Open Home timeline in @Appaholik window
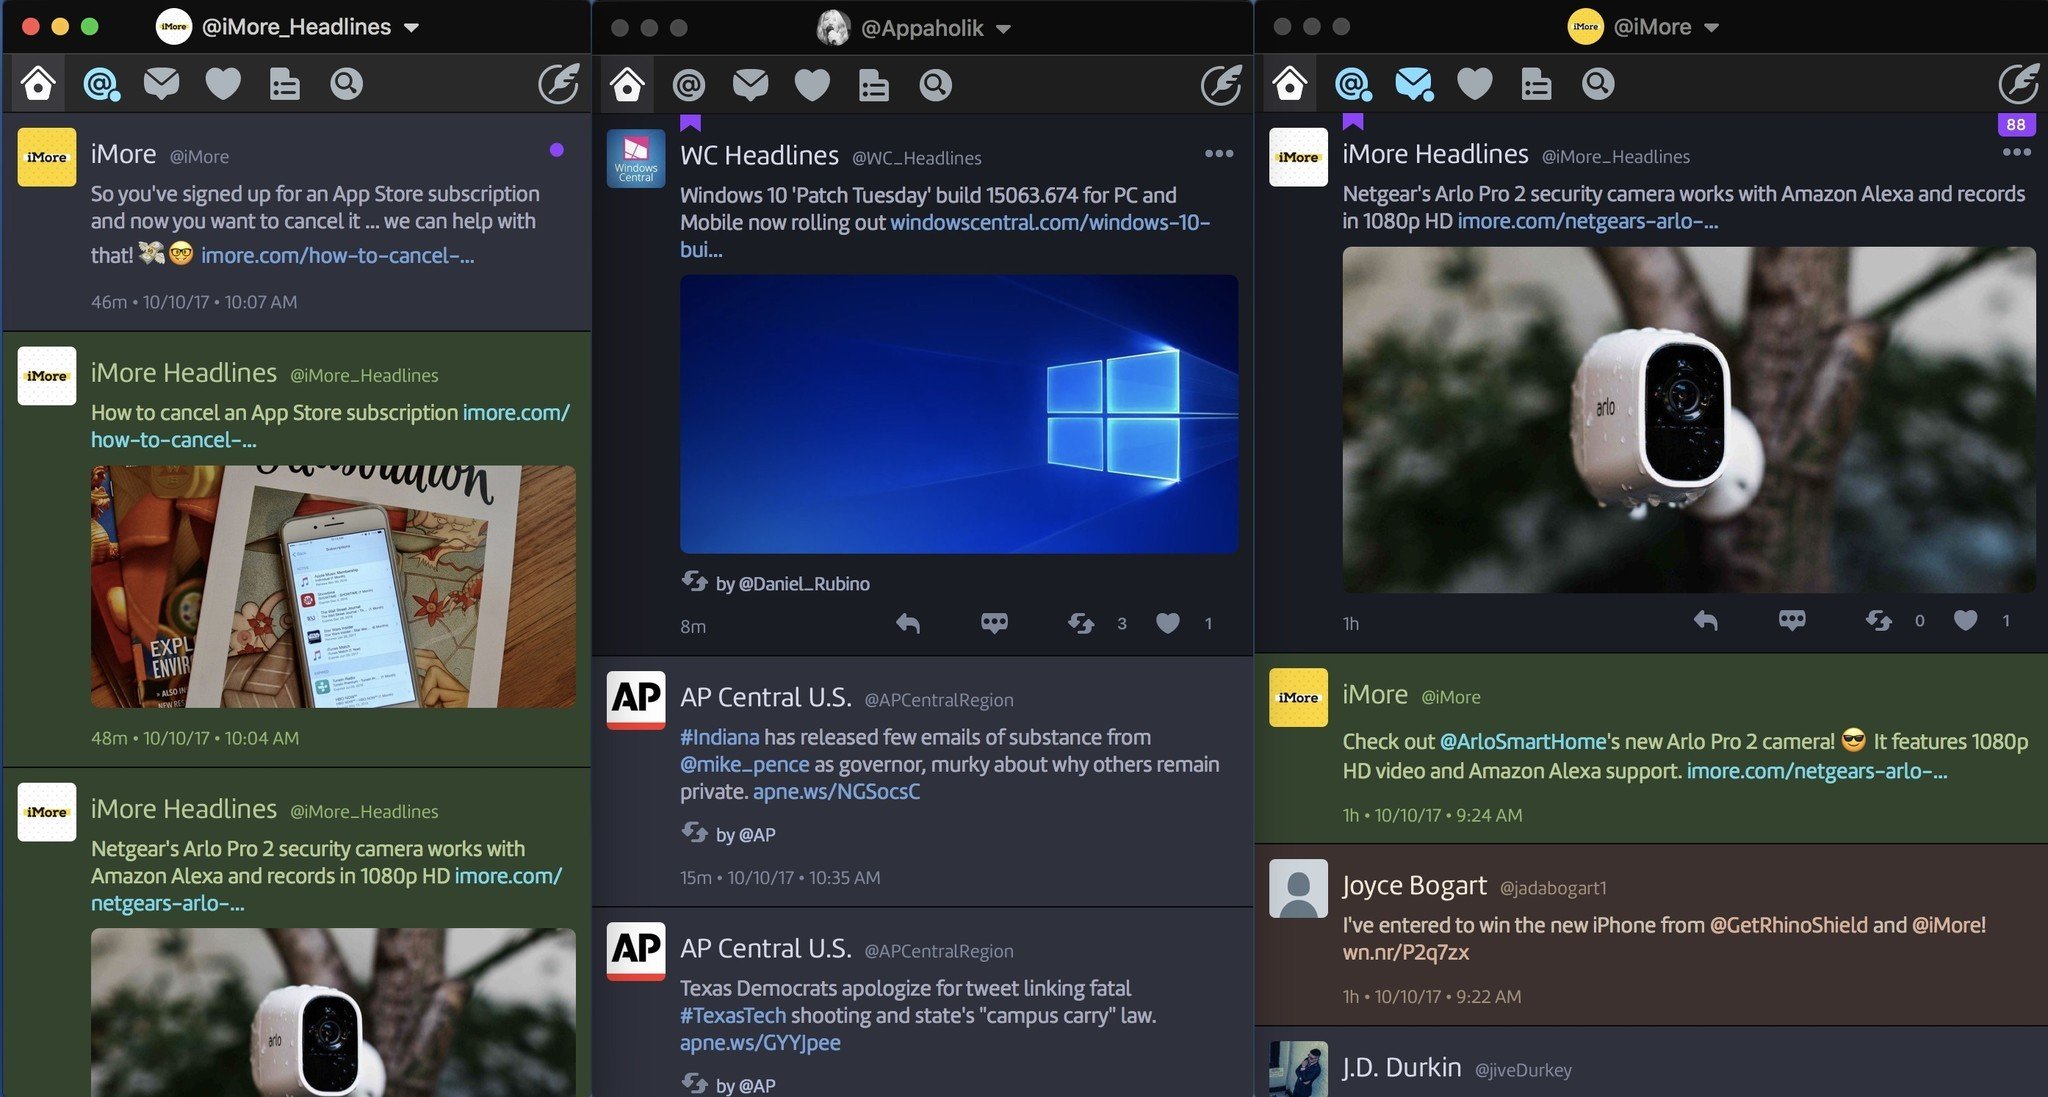This screenshot has width=2048, height=1097. tap(627, 85)
